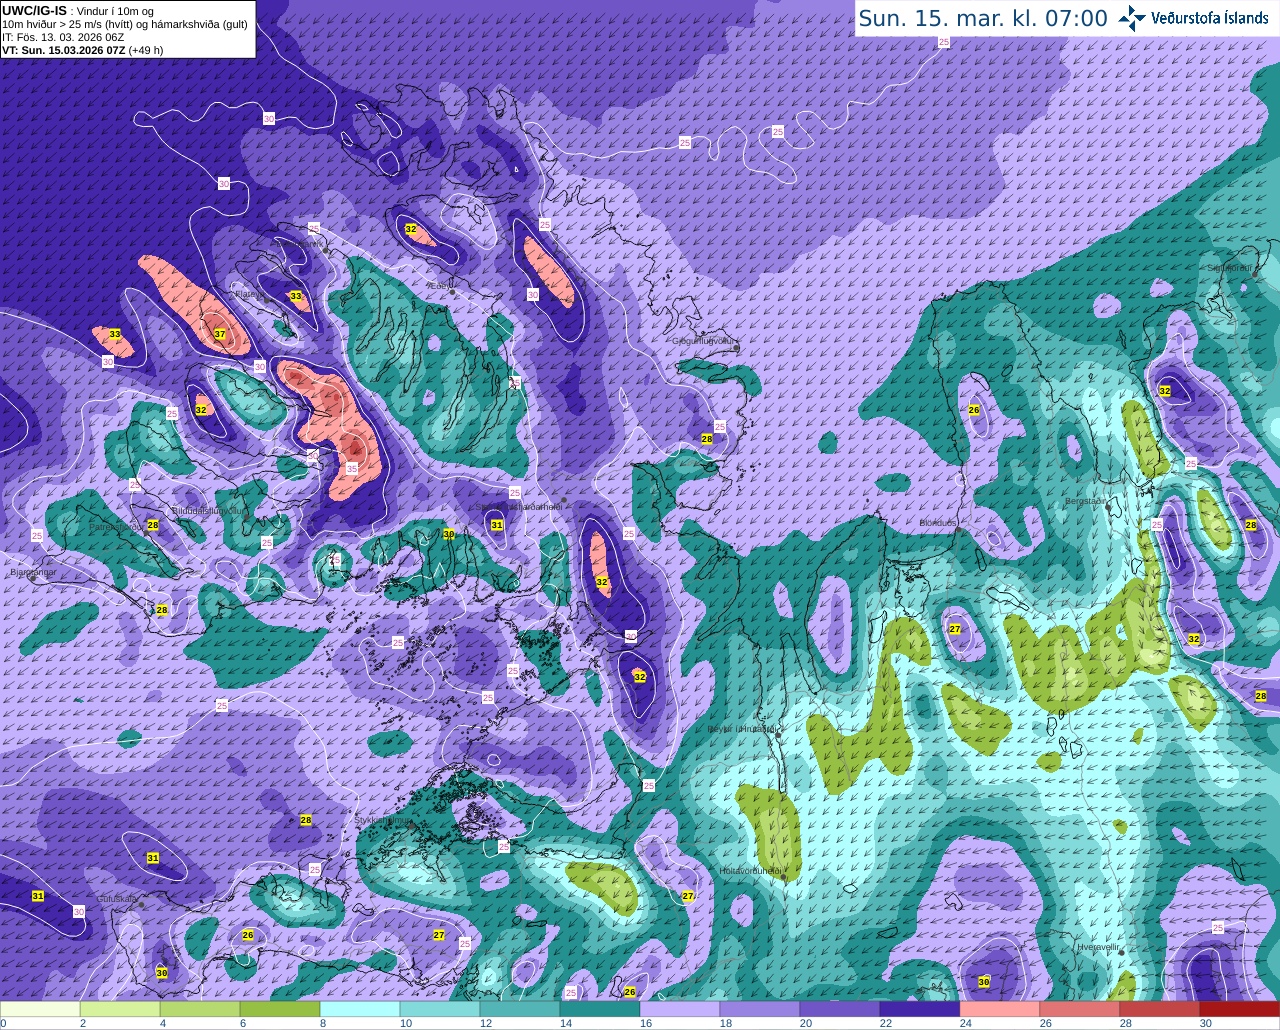Click the Gjögurflugvöllur station label

[705, 341]
